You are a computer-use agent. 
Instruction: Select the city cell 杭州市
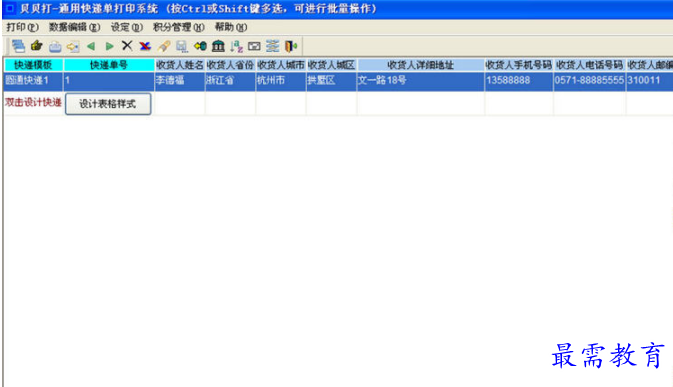coord(281,81)
